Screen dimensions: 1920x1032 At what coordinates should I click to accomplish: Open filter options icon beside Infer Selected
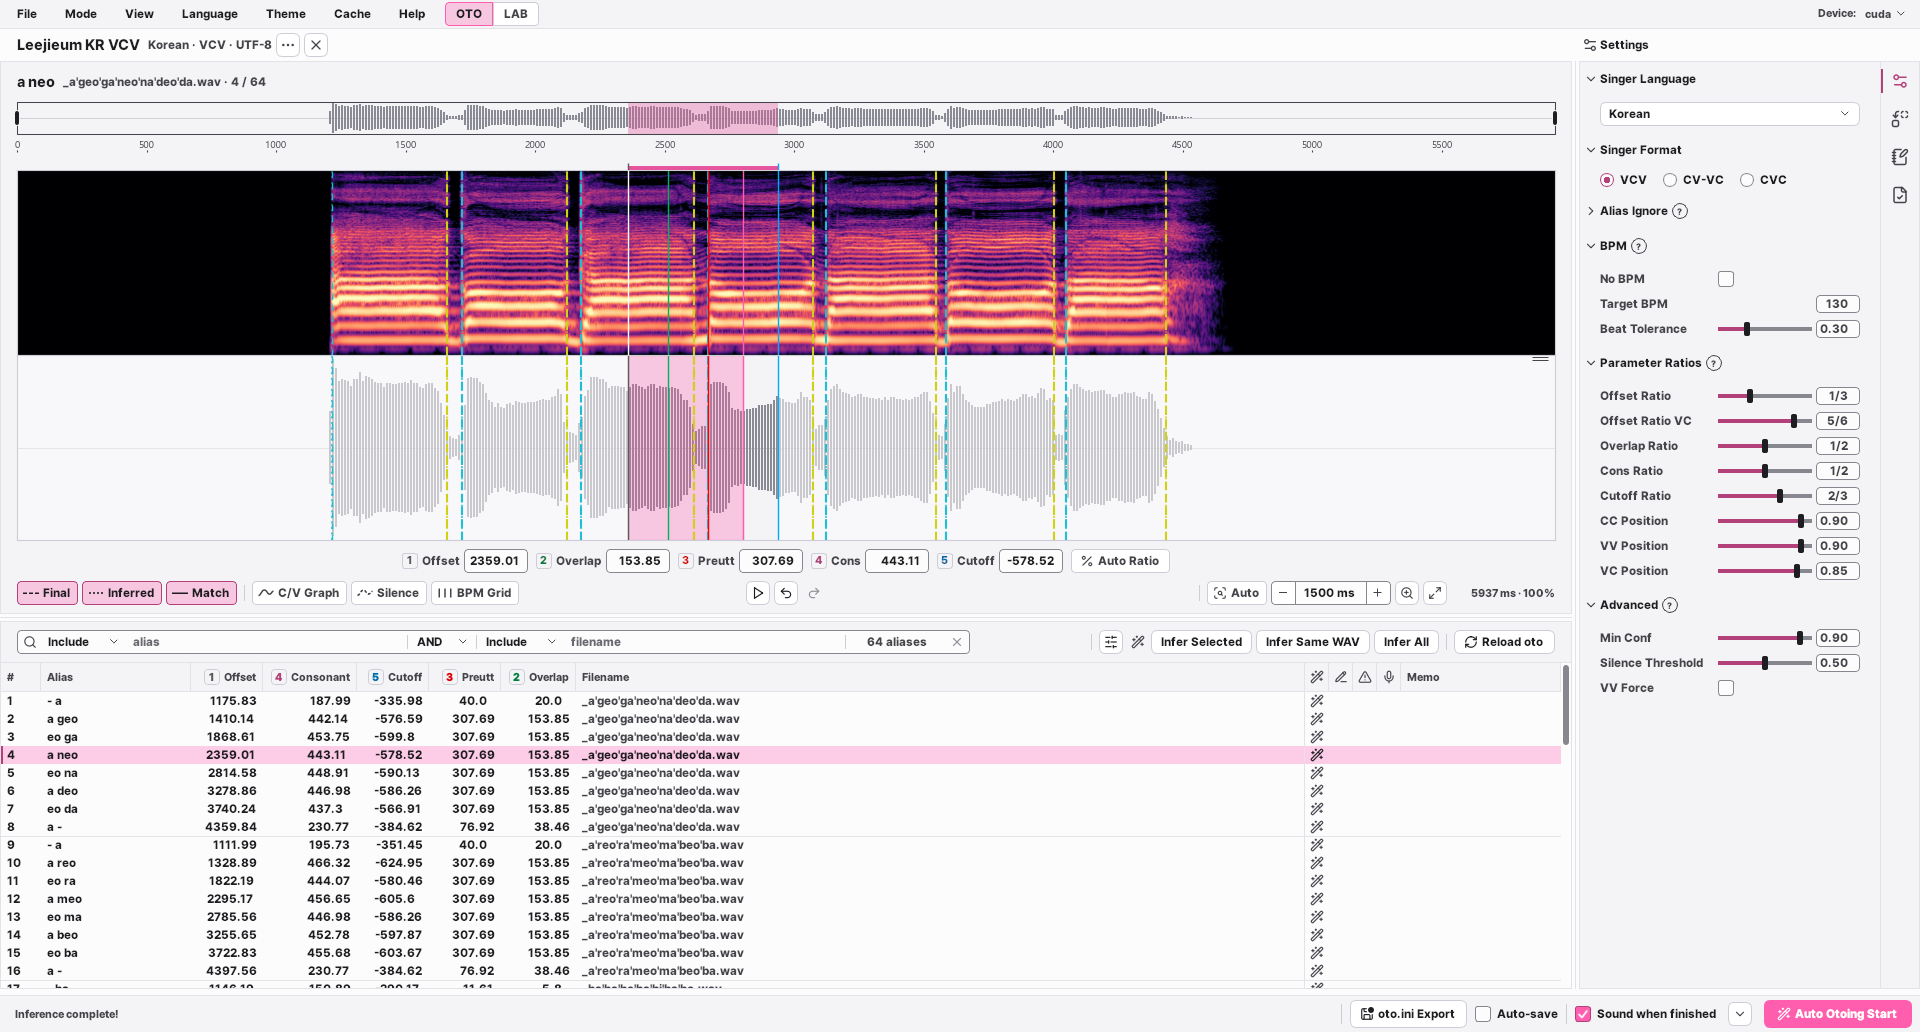1111,642
